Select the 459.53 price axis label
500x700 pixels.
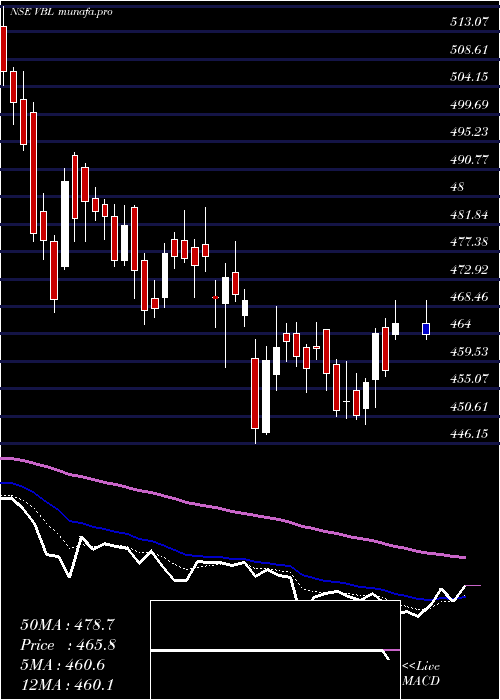point(468,352)
